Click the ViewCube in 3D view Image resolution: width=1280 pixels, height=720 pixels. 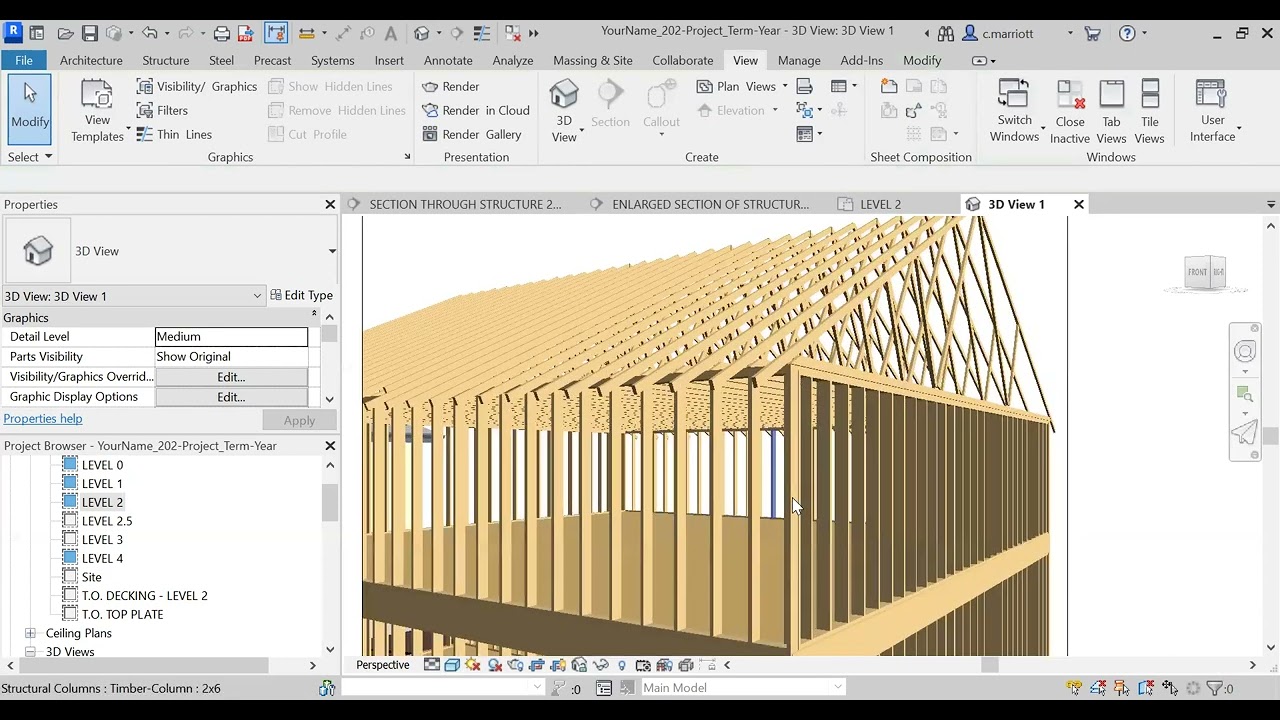[x=1205, y=273]
